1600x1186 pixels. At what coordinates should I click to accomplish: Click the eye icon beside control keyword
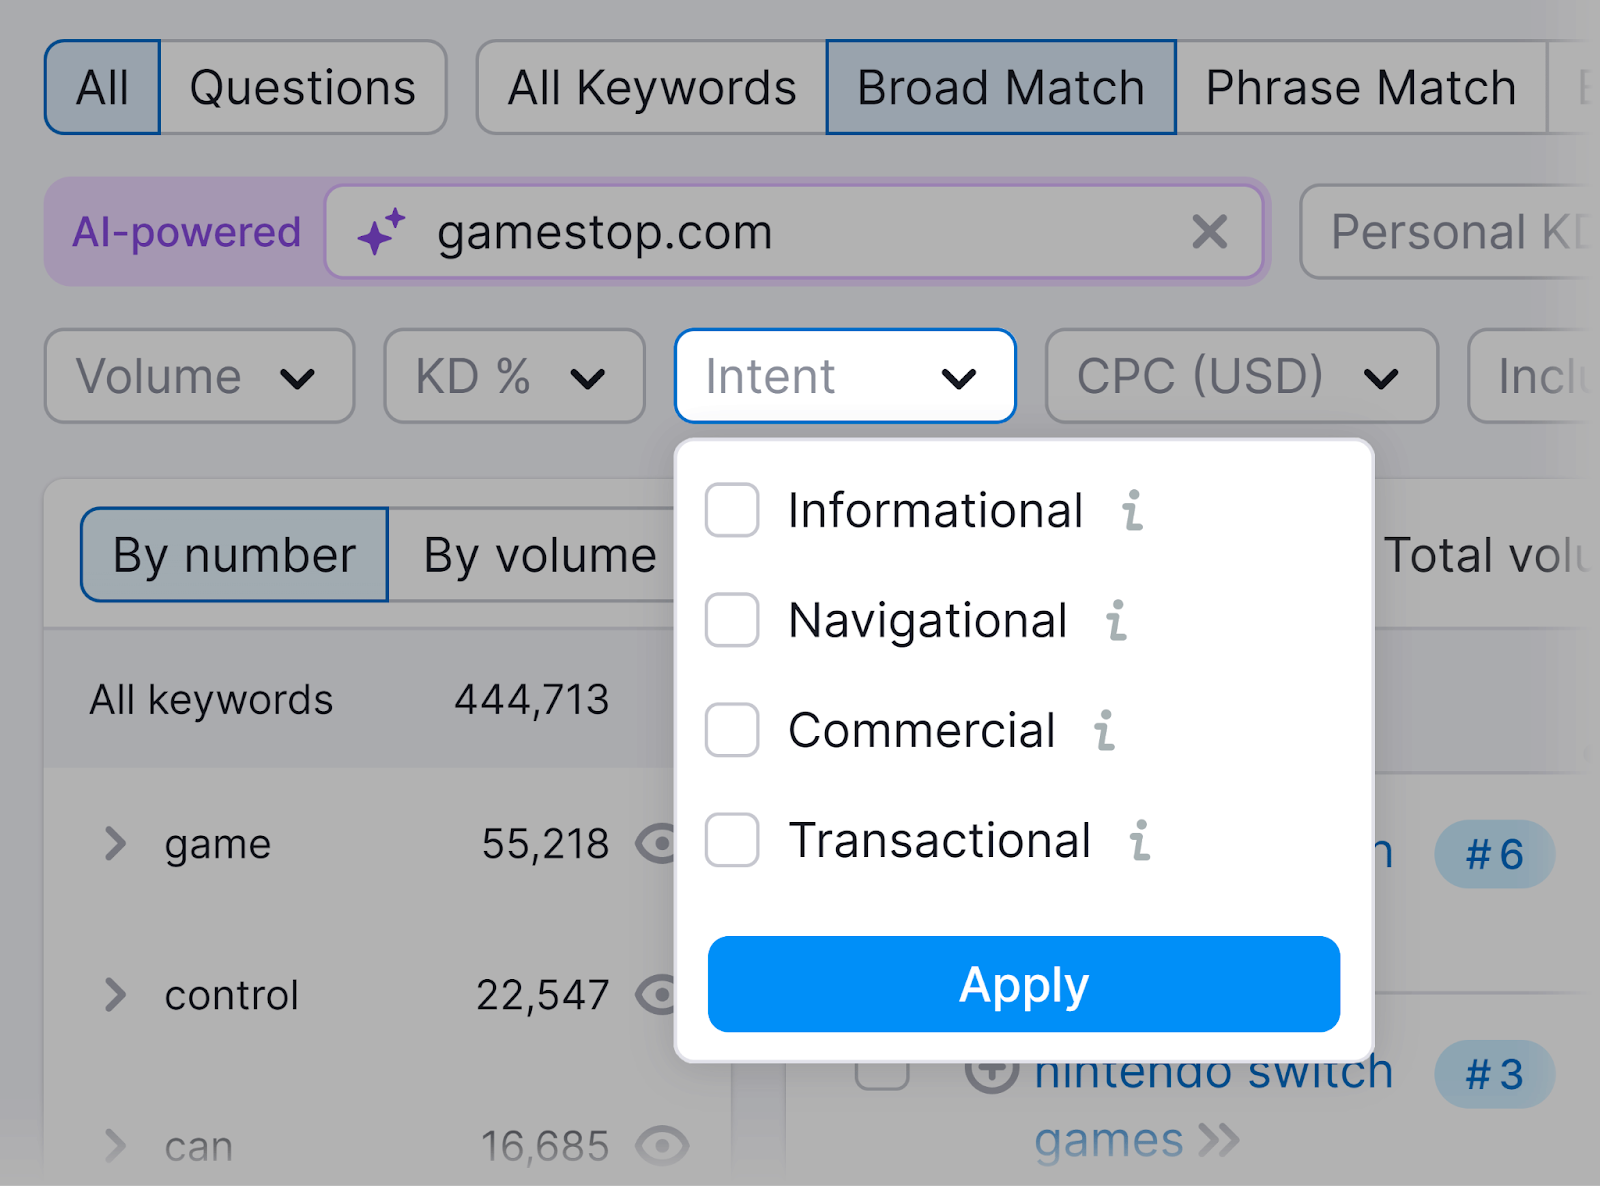coord(660,995)
